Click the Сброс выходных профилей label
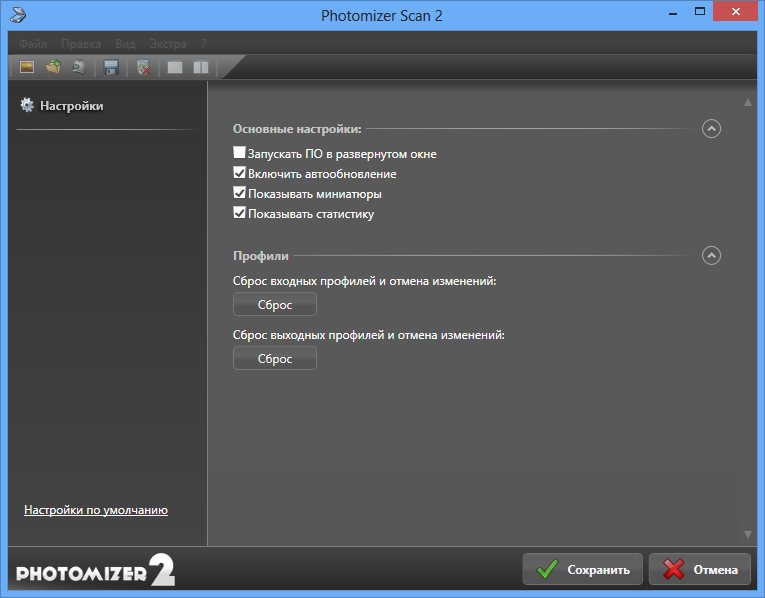The image size is (765, 598). click(x=369, y=335)
